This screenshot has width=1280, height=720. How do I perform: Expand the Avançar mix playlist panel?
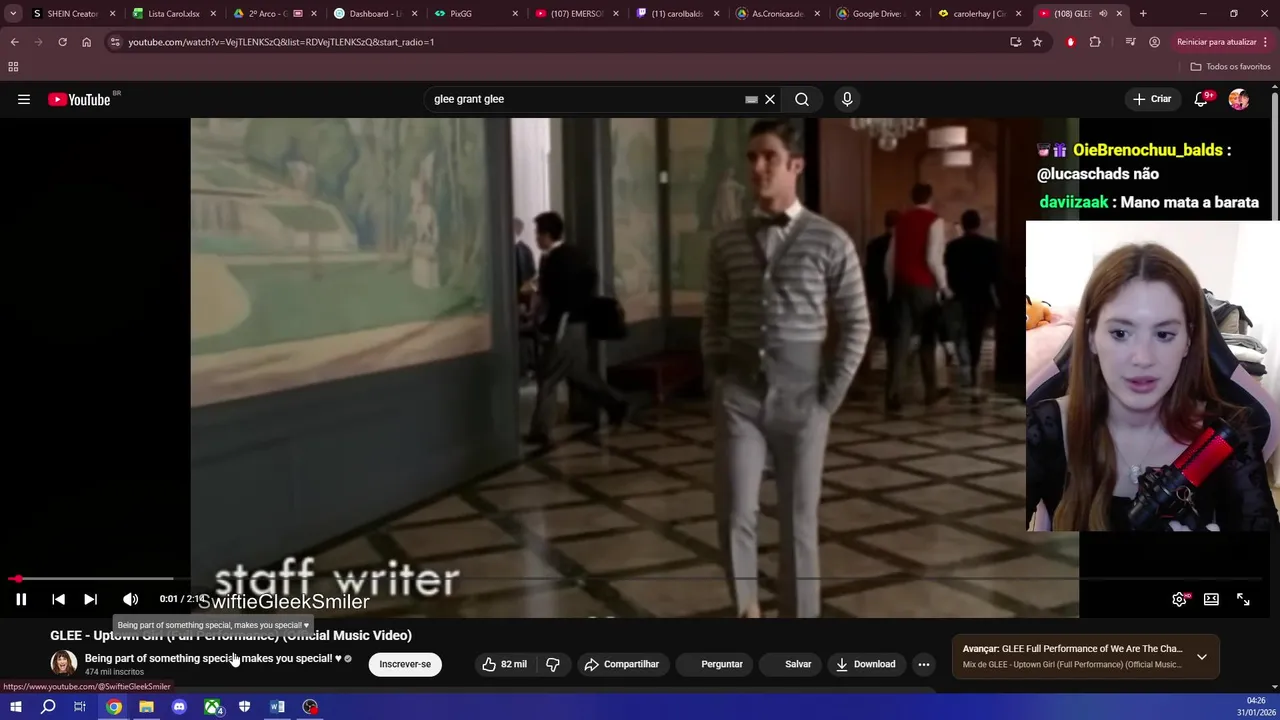[x=1202, y=657]
